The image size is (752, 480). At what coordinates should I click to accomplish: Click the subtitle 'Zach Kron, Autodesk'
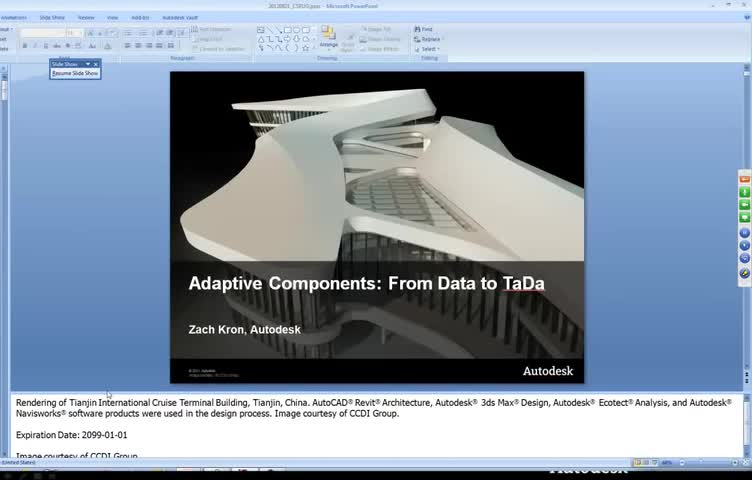point(245,330)
